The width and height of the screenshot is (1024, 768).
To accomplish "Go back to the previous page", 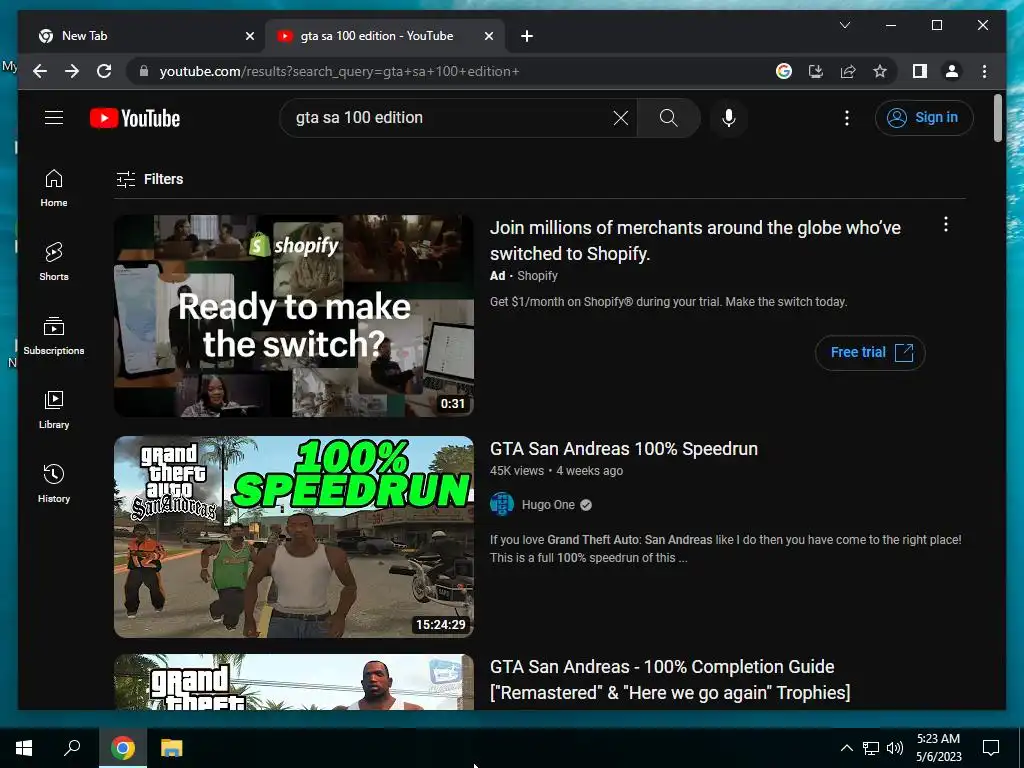I will coord(40,71).
